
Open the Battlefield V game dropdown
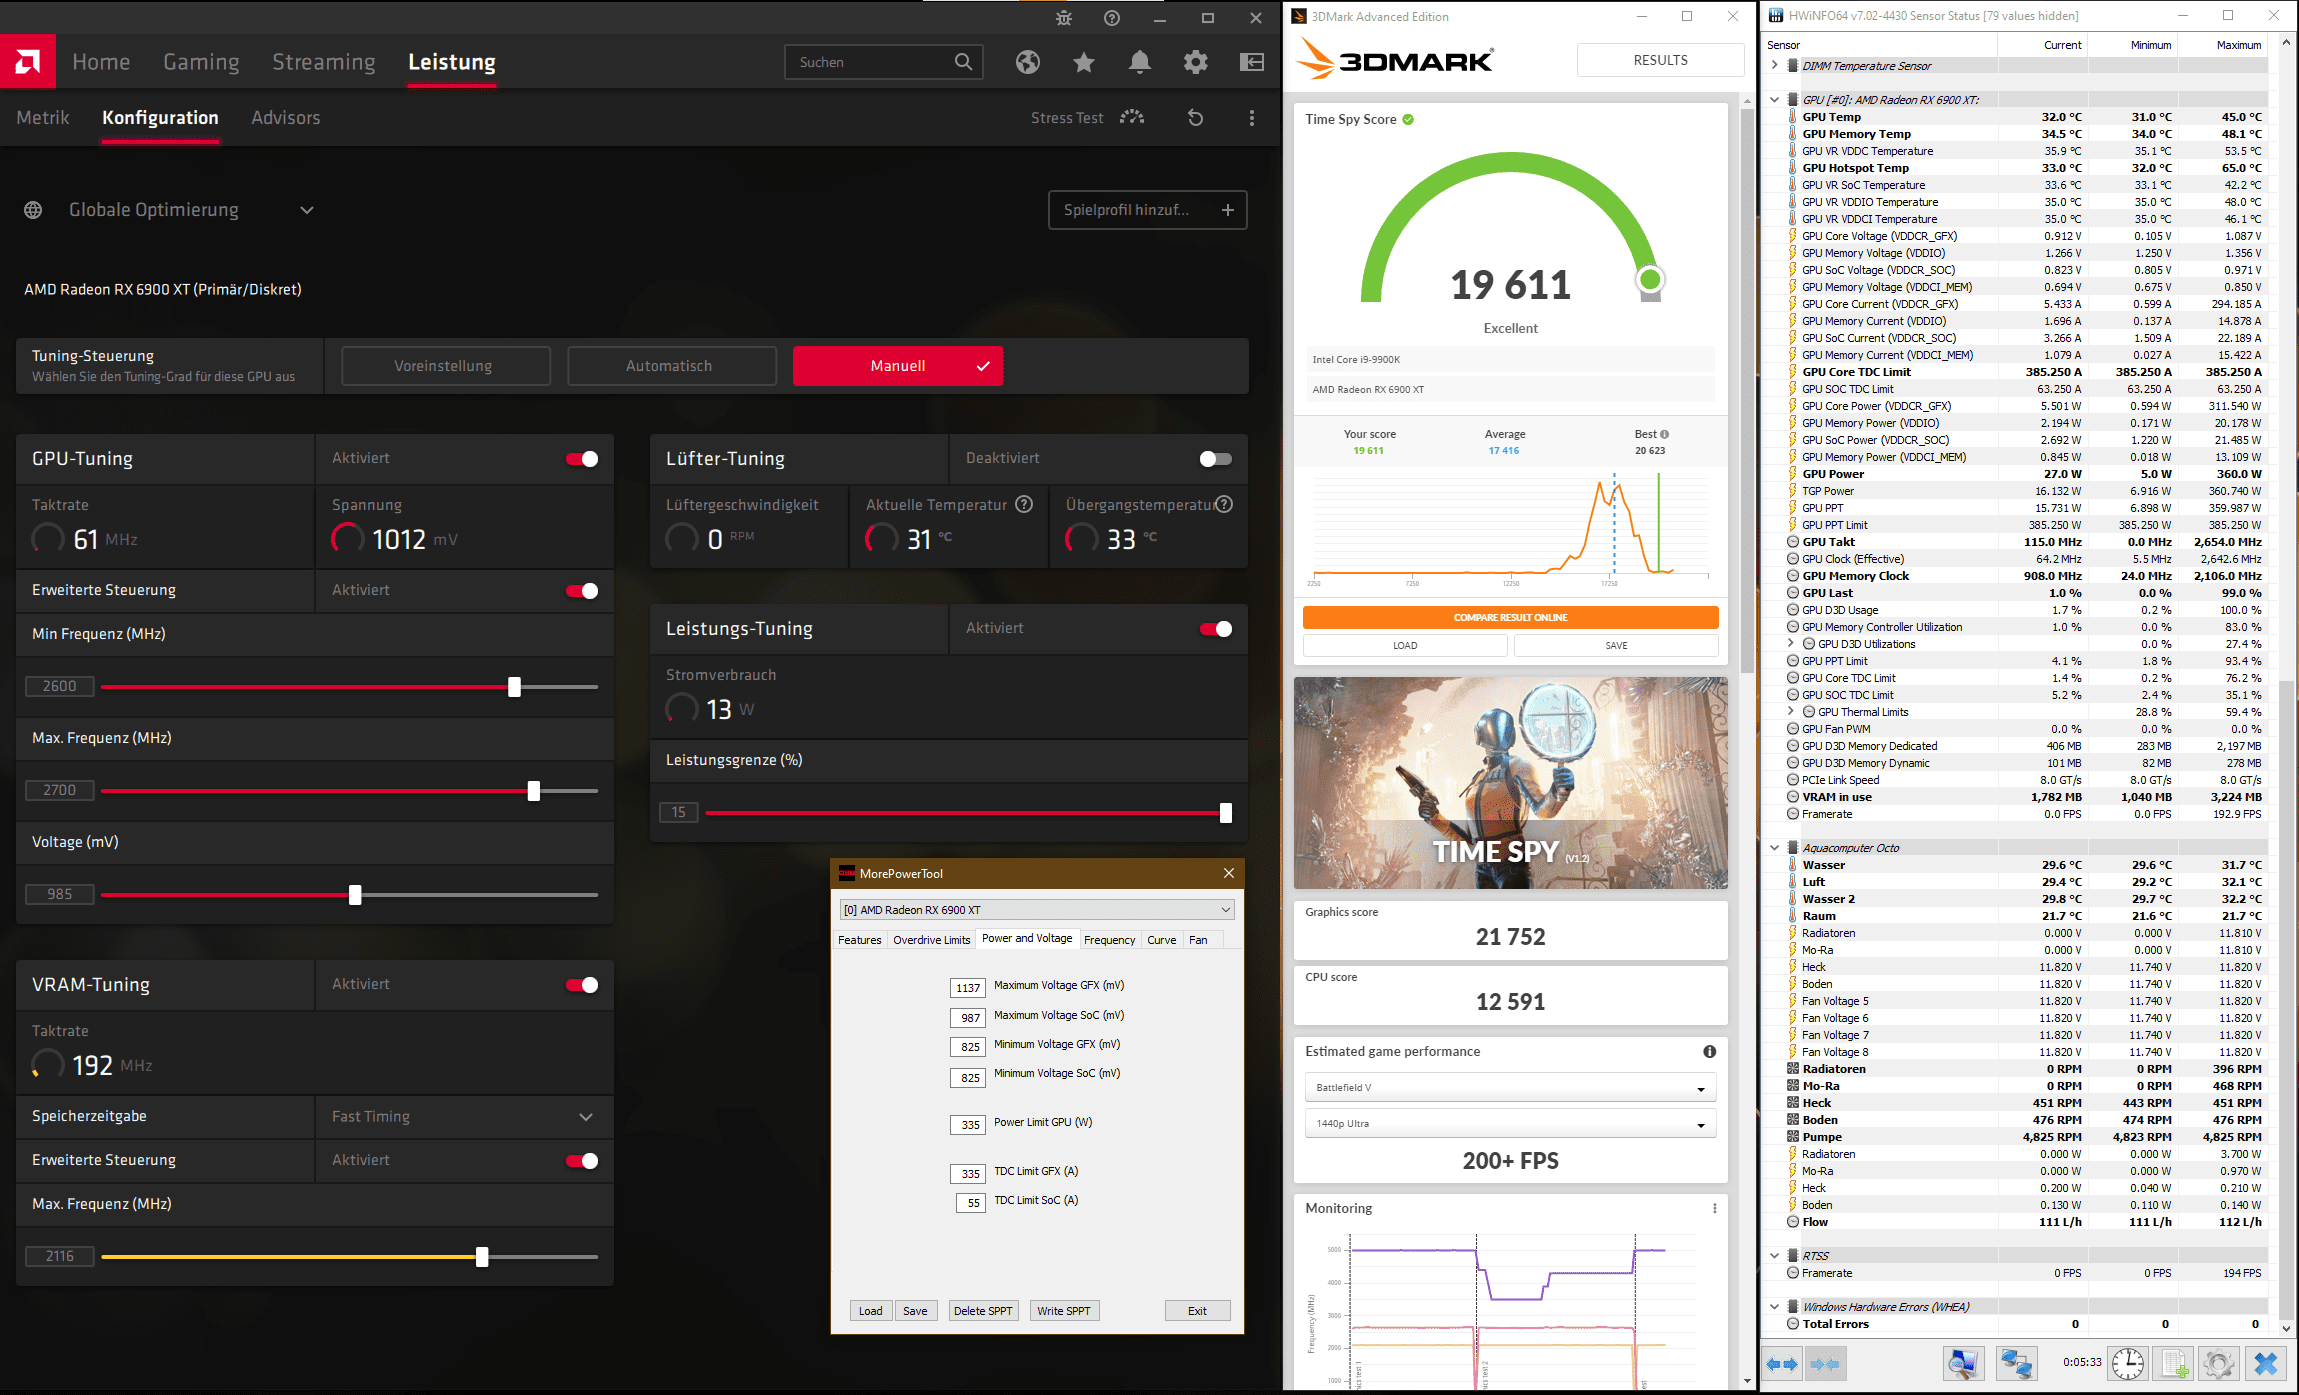pos(1510,1088)
